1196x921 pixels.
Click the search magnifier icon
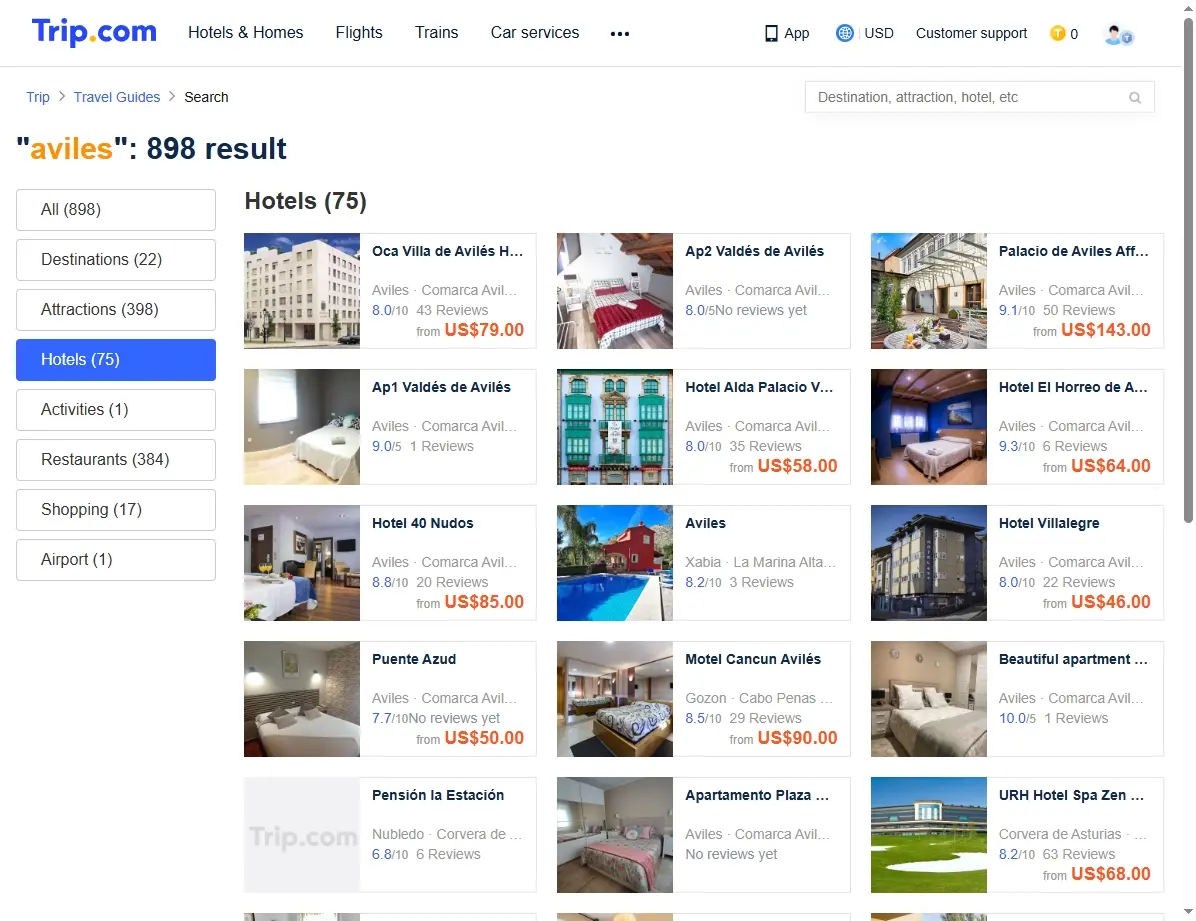coord(1135,98)
